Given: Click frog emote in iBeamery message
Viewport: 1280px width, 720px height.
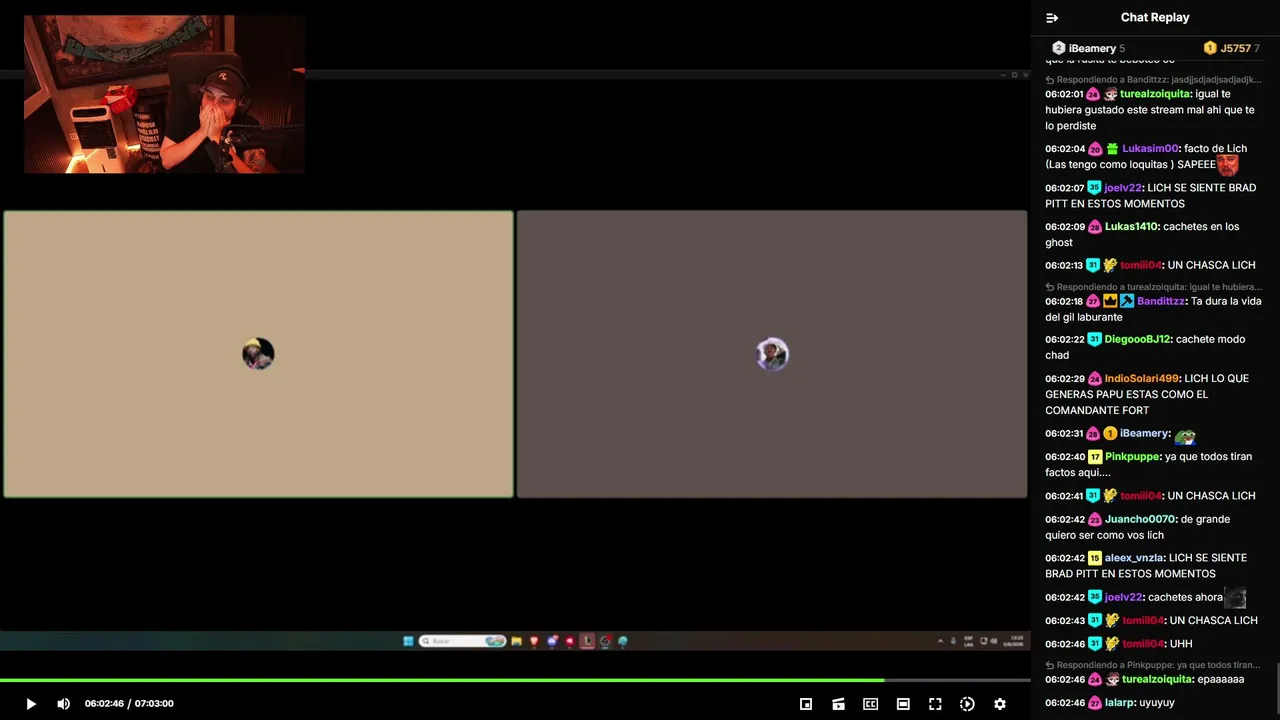Looking at the screenshot, I should click(x=1185, y=436).
